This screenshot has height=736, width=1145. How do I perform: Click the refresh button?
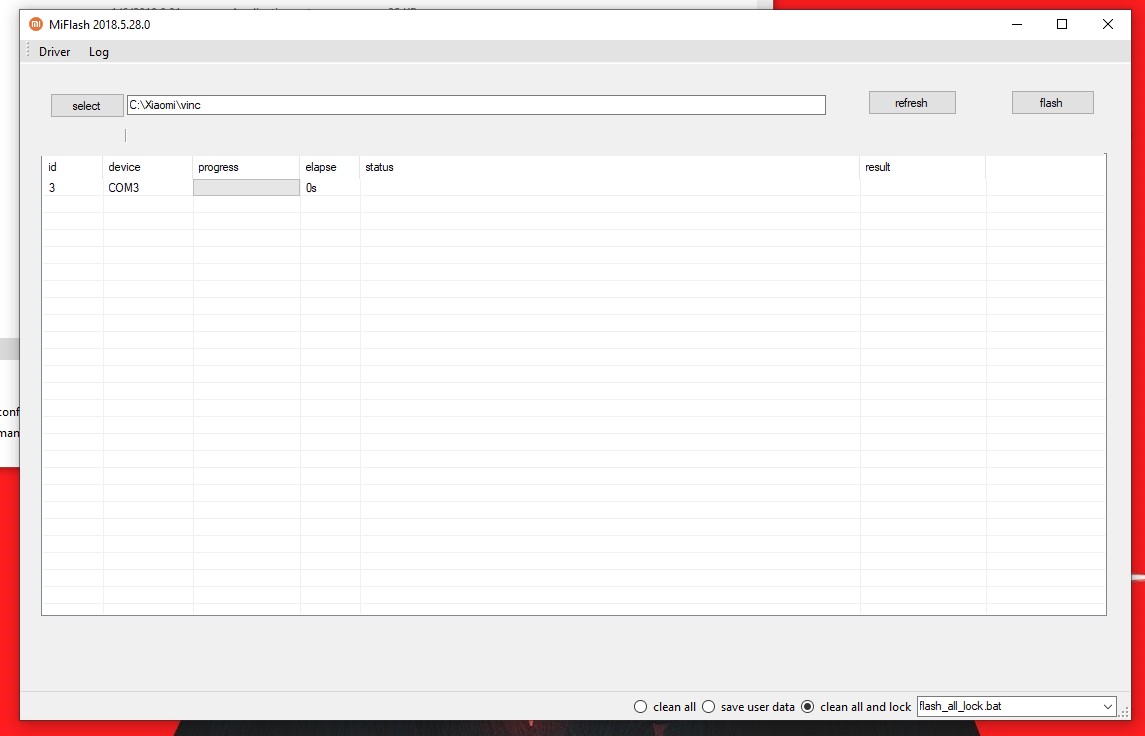click(911, 103)
